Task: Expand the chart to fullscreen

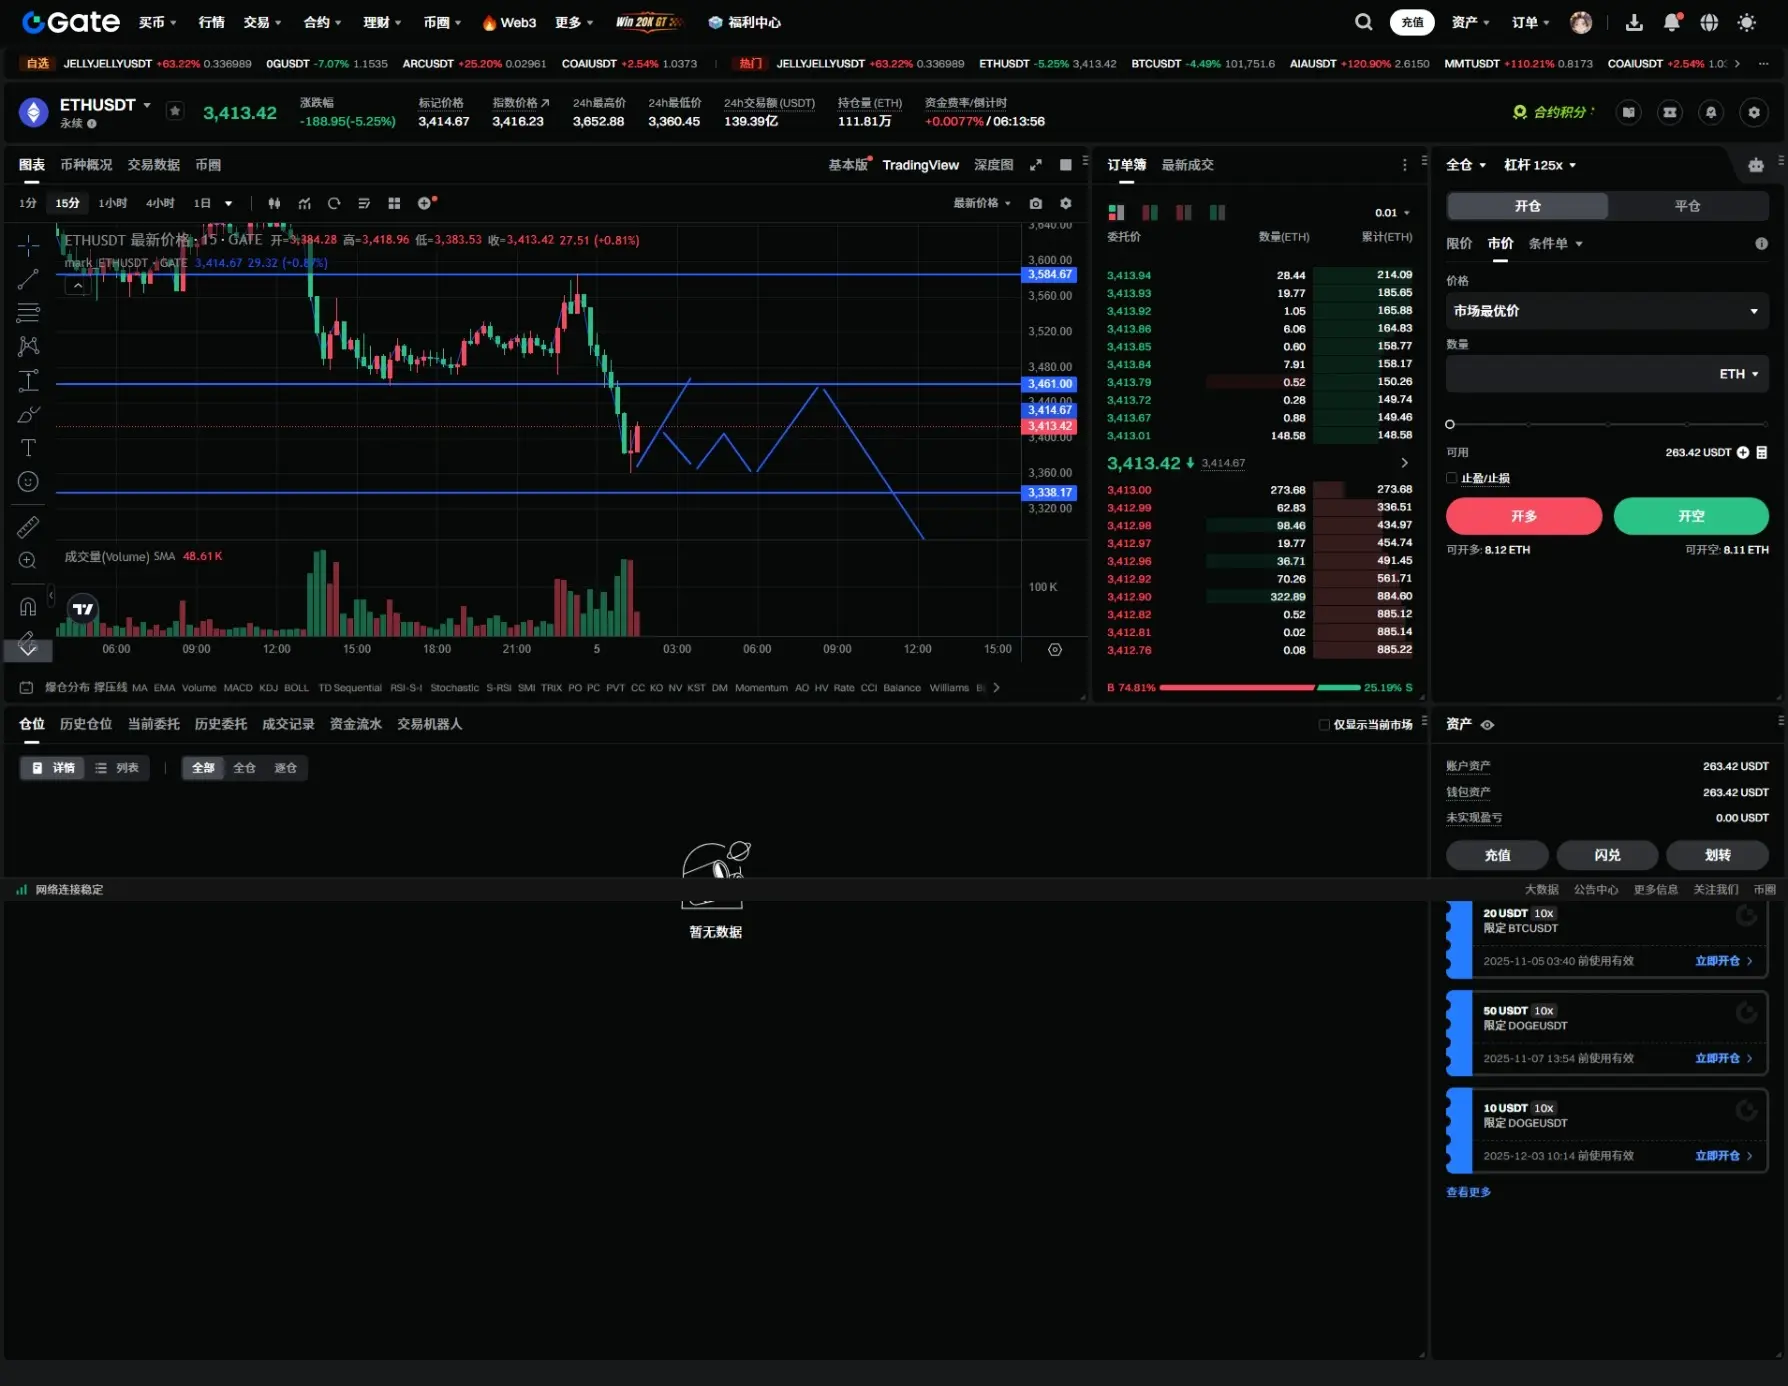Action: click(1036, 165)
